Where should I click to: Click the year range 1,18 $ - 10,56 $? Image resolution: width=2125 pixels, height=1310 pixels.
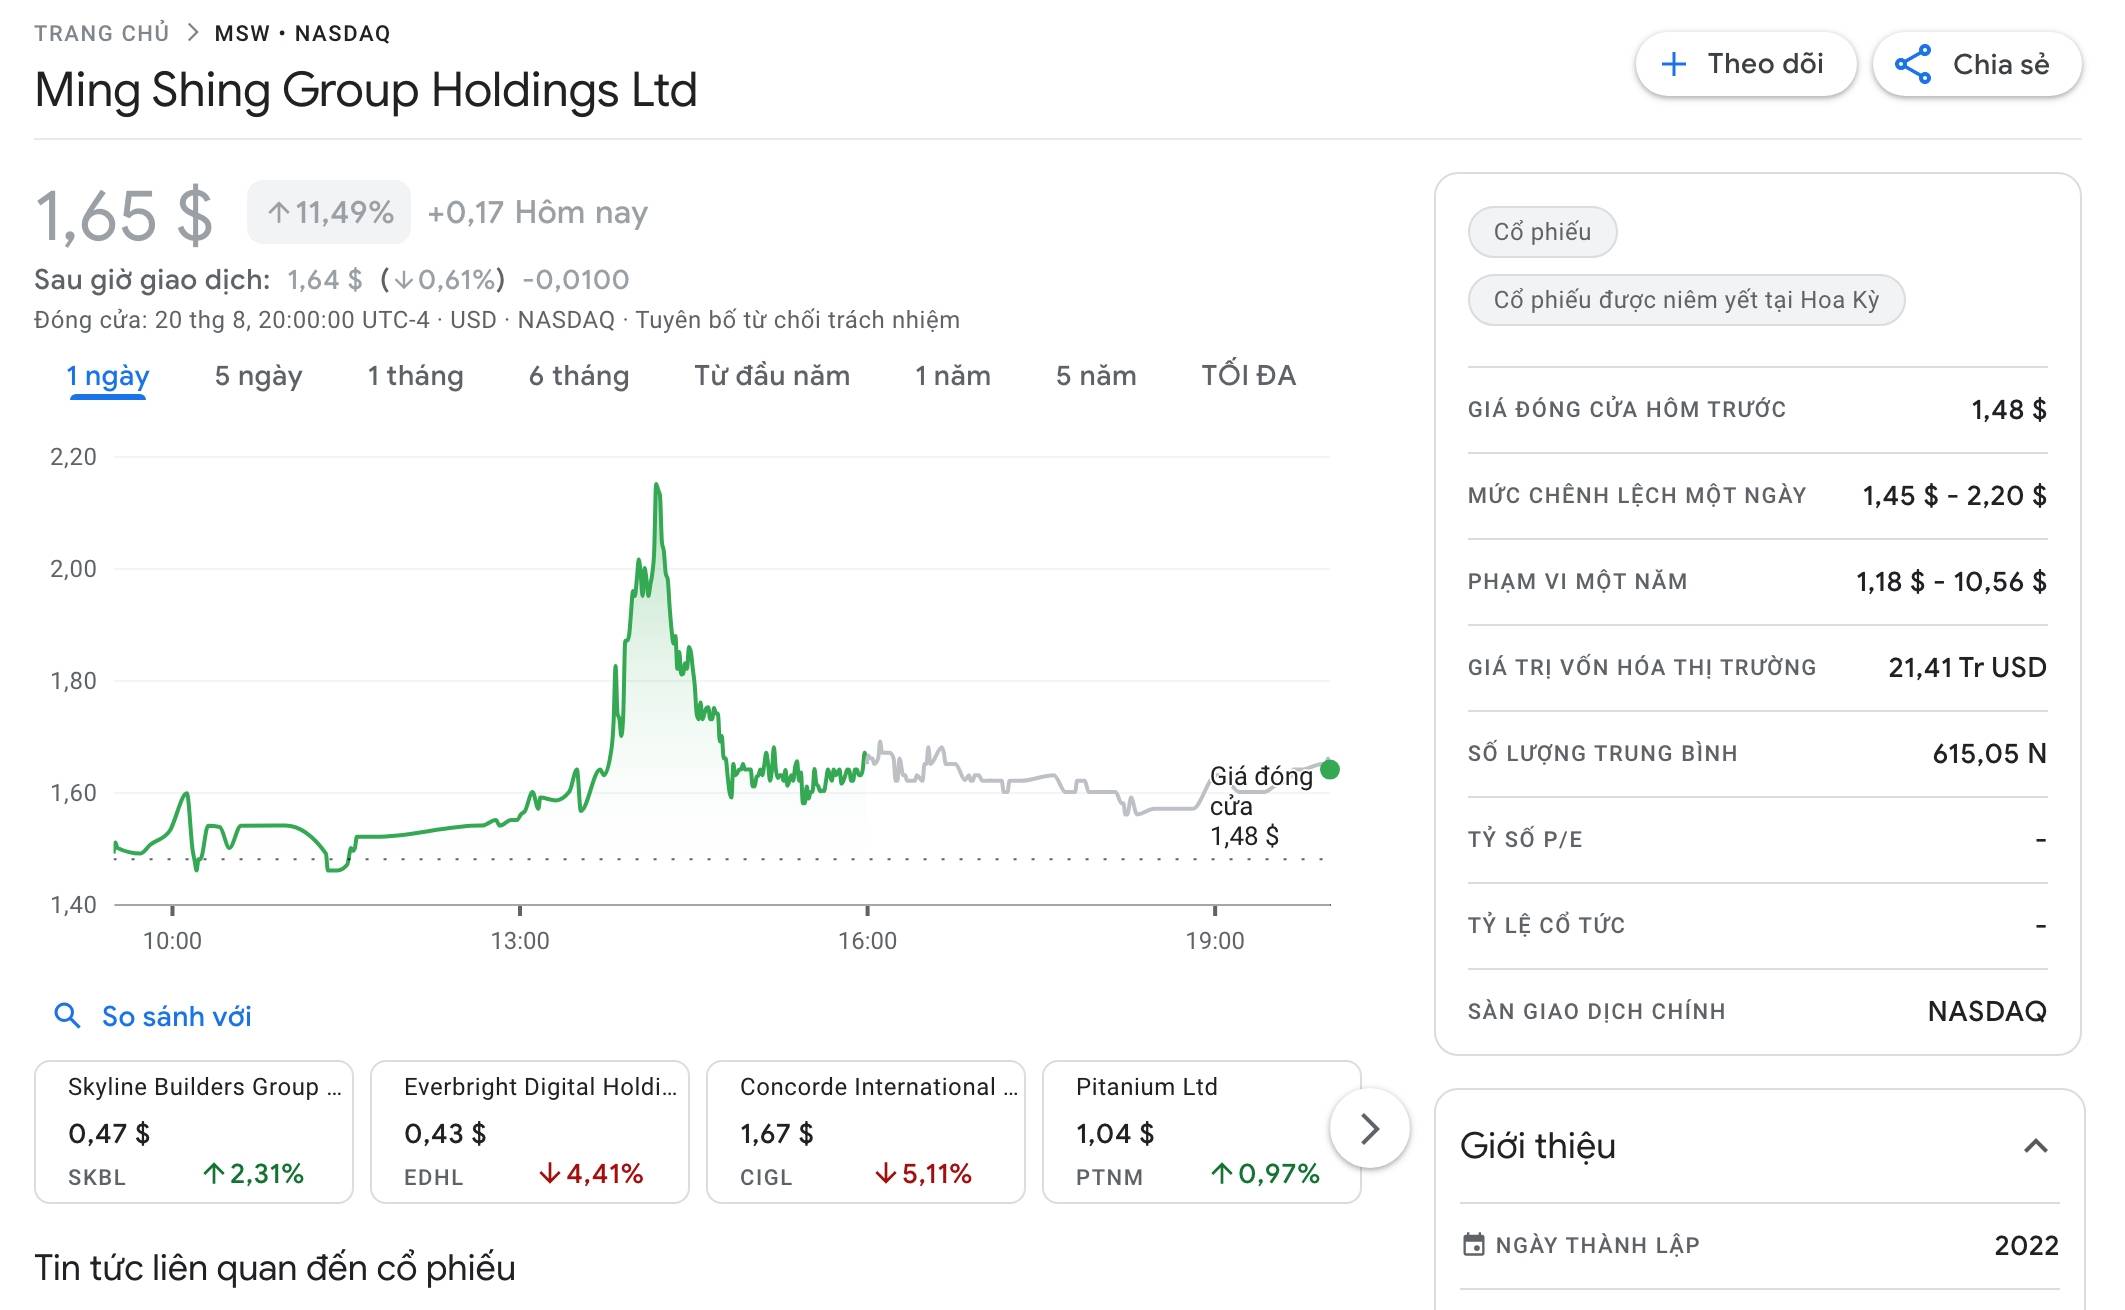(x=1951, y=582)
